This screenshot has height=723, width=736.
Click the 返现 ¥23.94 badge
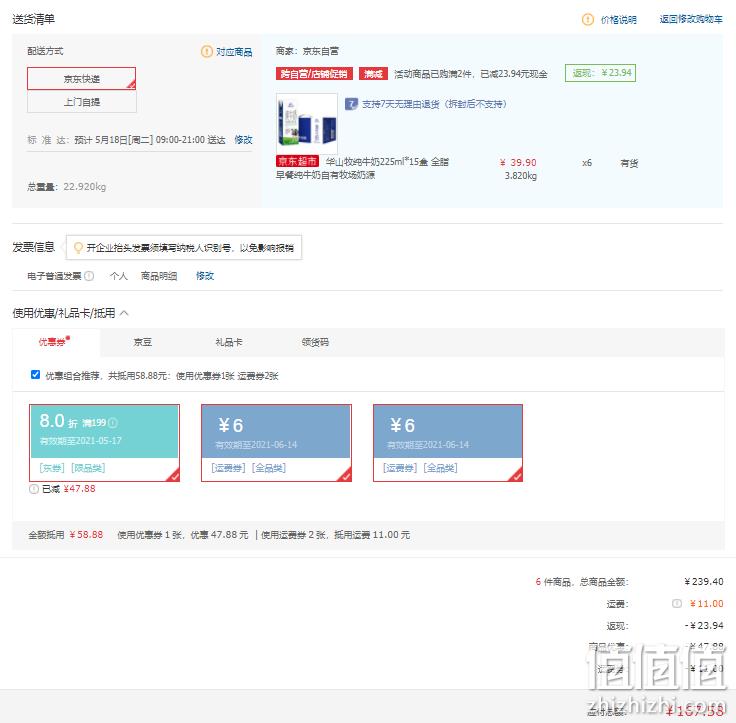pyautogui.click(x=600, y=73)
